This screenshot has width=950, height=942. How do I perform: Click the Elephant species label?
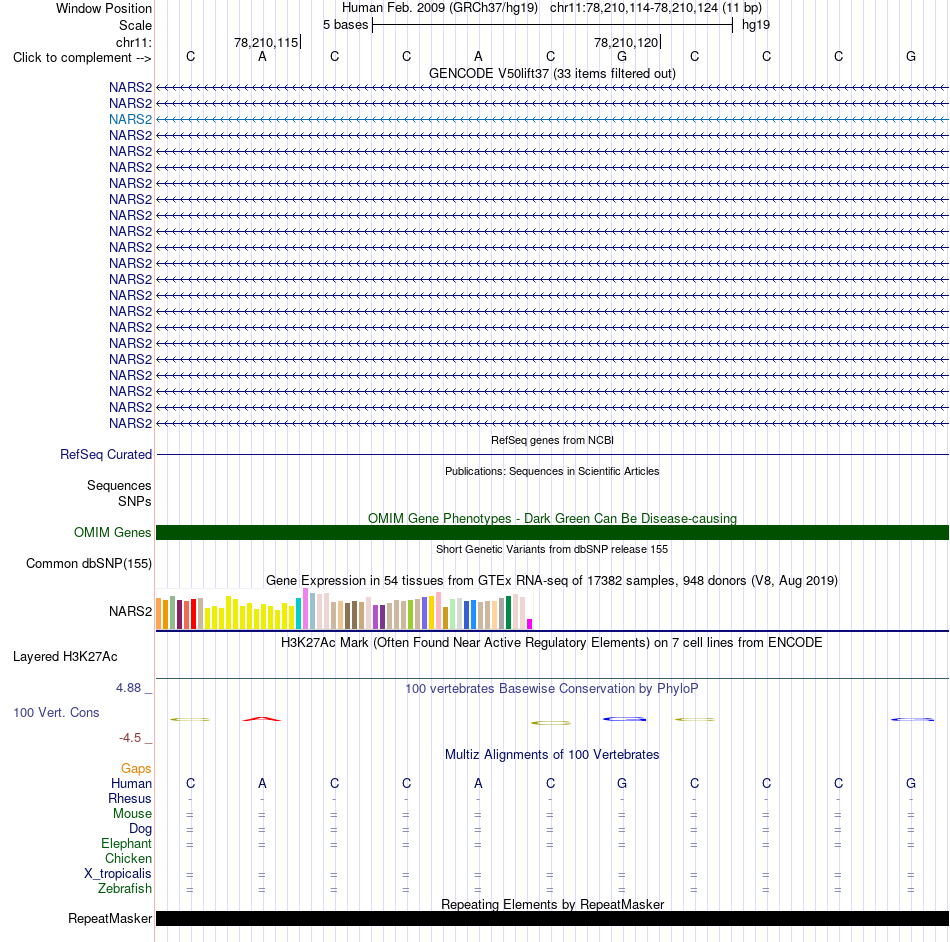(126, 844)
